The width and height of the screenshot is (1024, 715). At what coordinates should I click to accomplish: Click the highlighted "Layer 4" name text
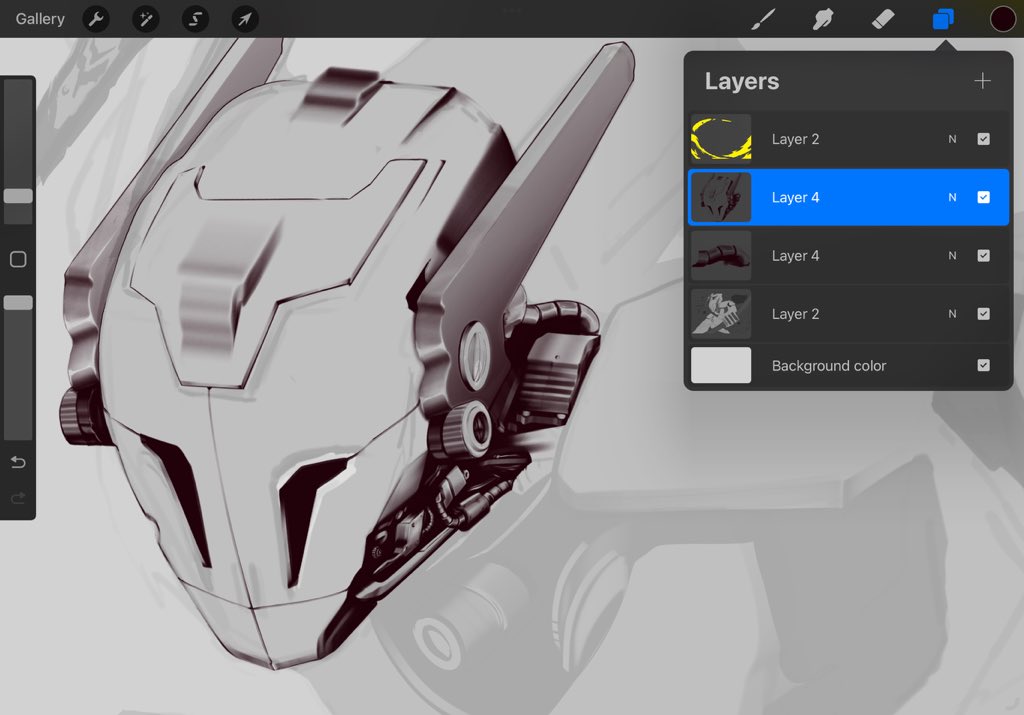click(795, 197)
